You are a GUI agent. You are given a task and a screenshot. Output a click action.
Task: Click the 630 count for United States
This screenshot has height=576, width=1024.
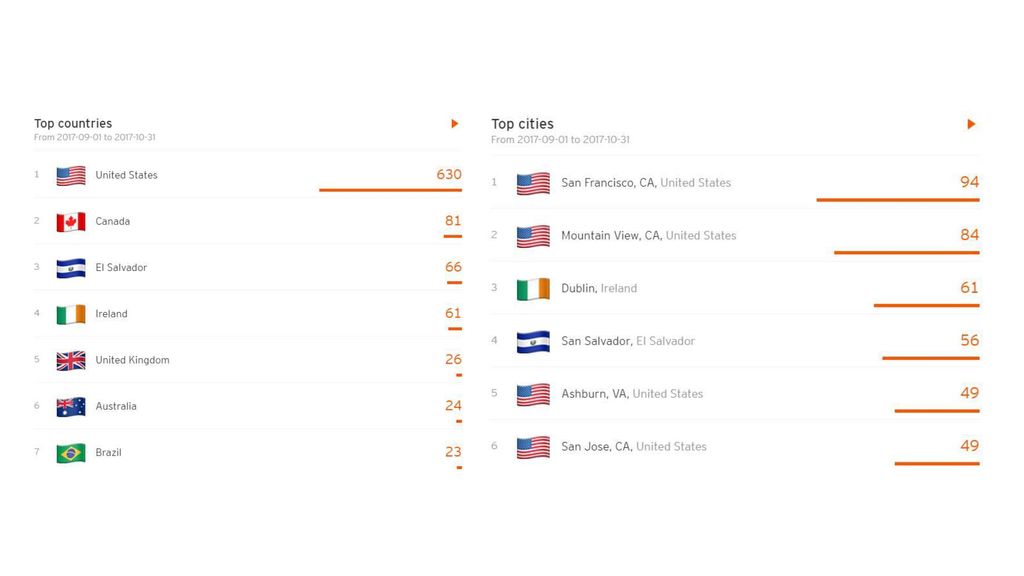[x=449, y=174]
